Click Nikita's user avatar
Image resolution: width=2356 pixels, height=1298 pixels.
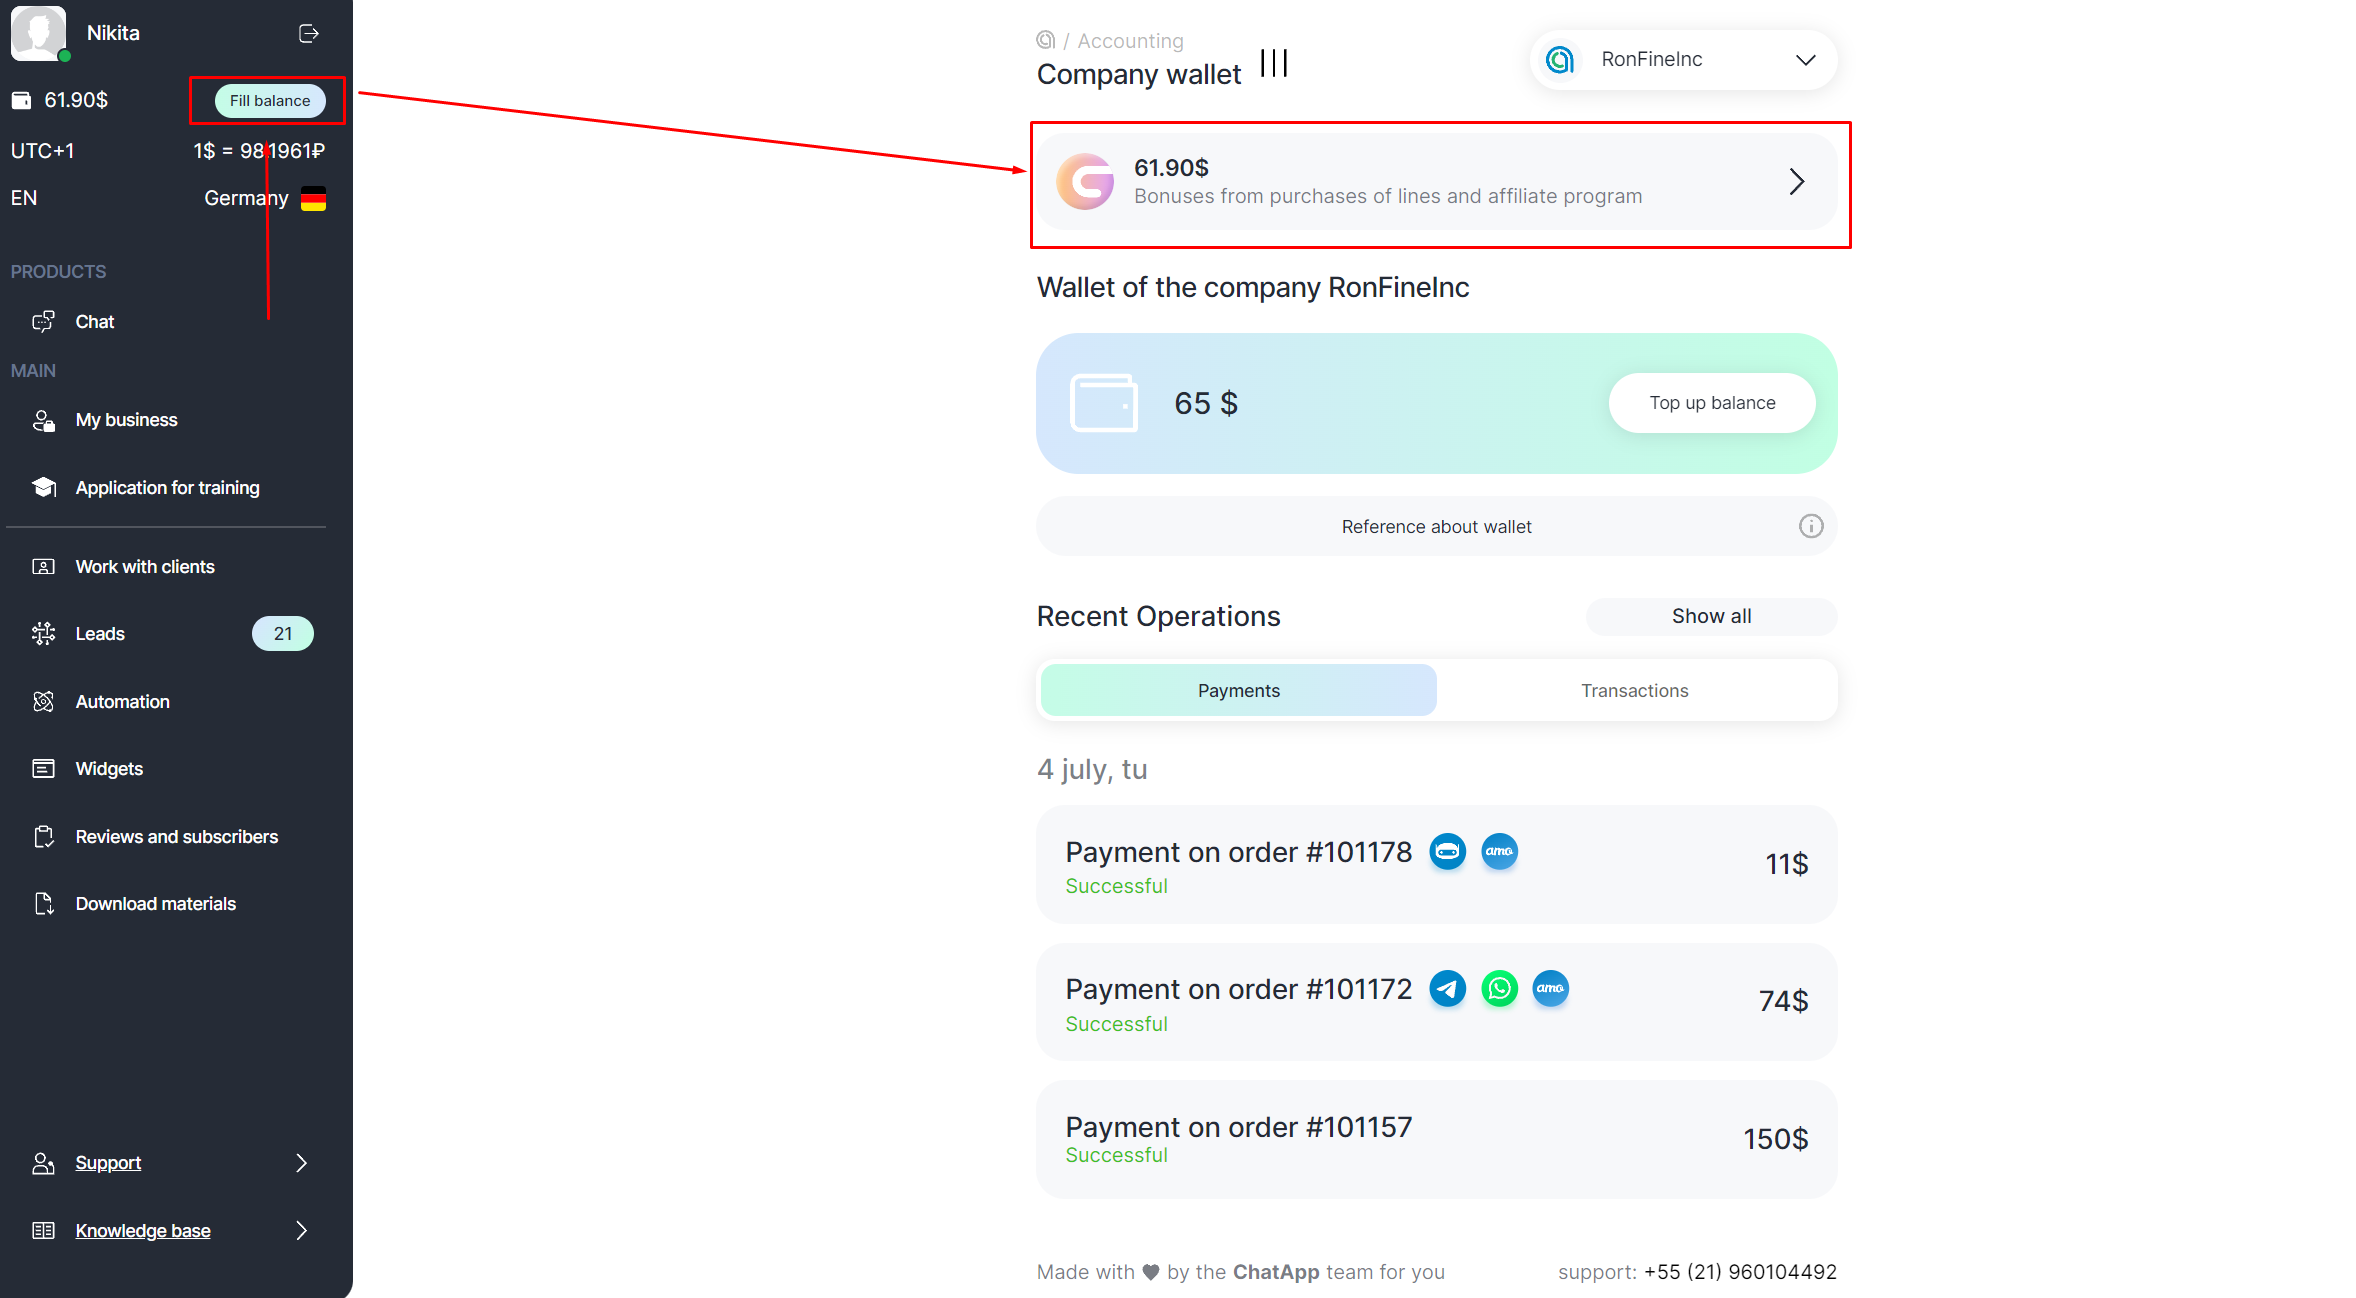click(38, 32)
